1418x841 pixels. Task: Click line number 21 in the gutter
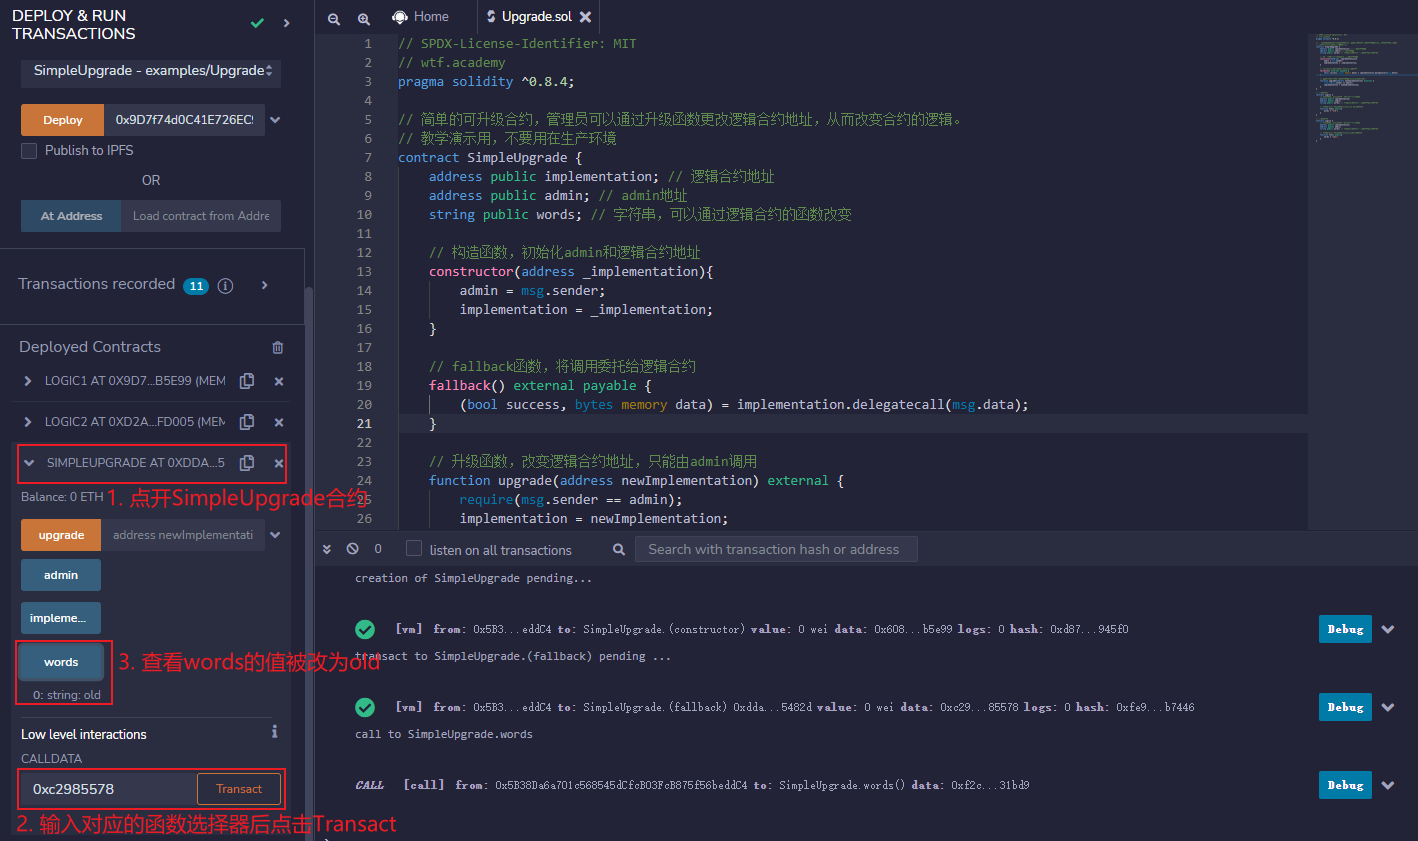pos(364,424)
